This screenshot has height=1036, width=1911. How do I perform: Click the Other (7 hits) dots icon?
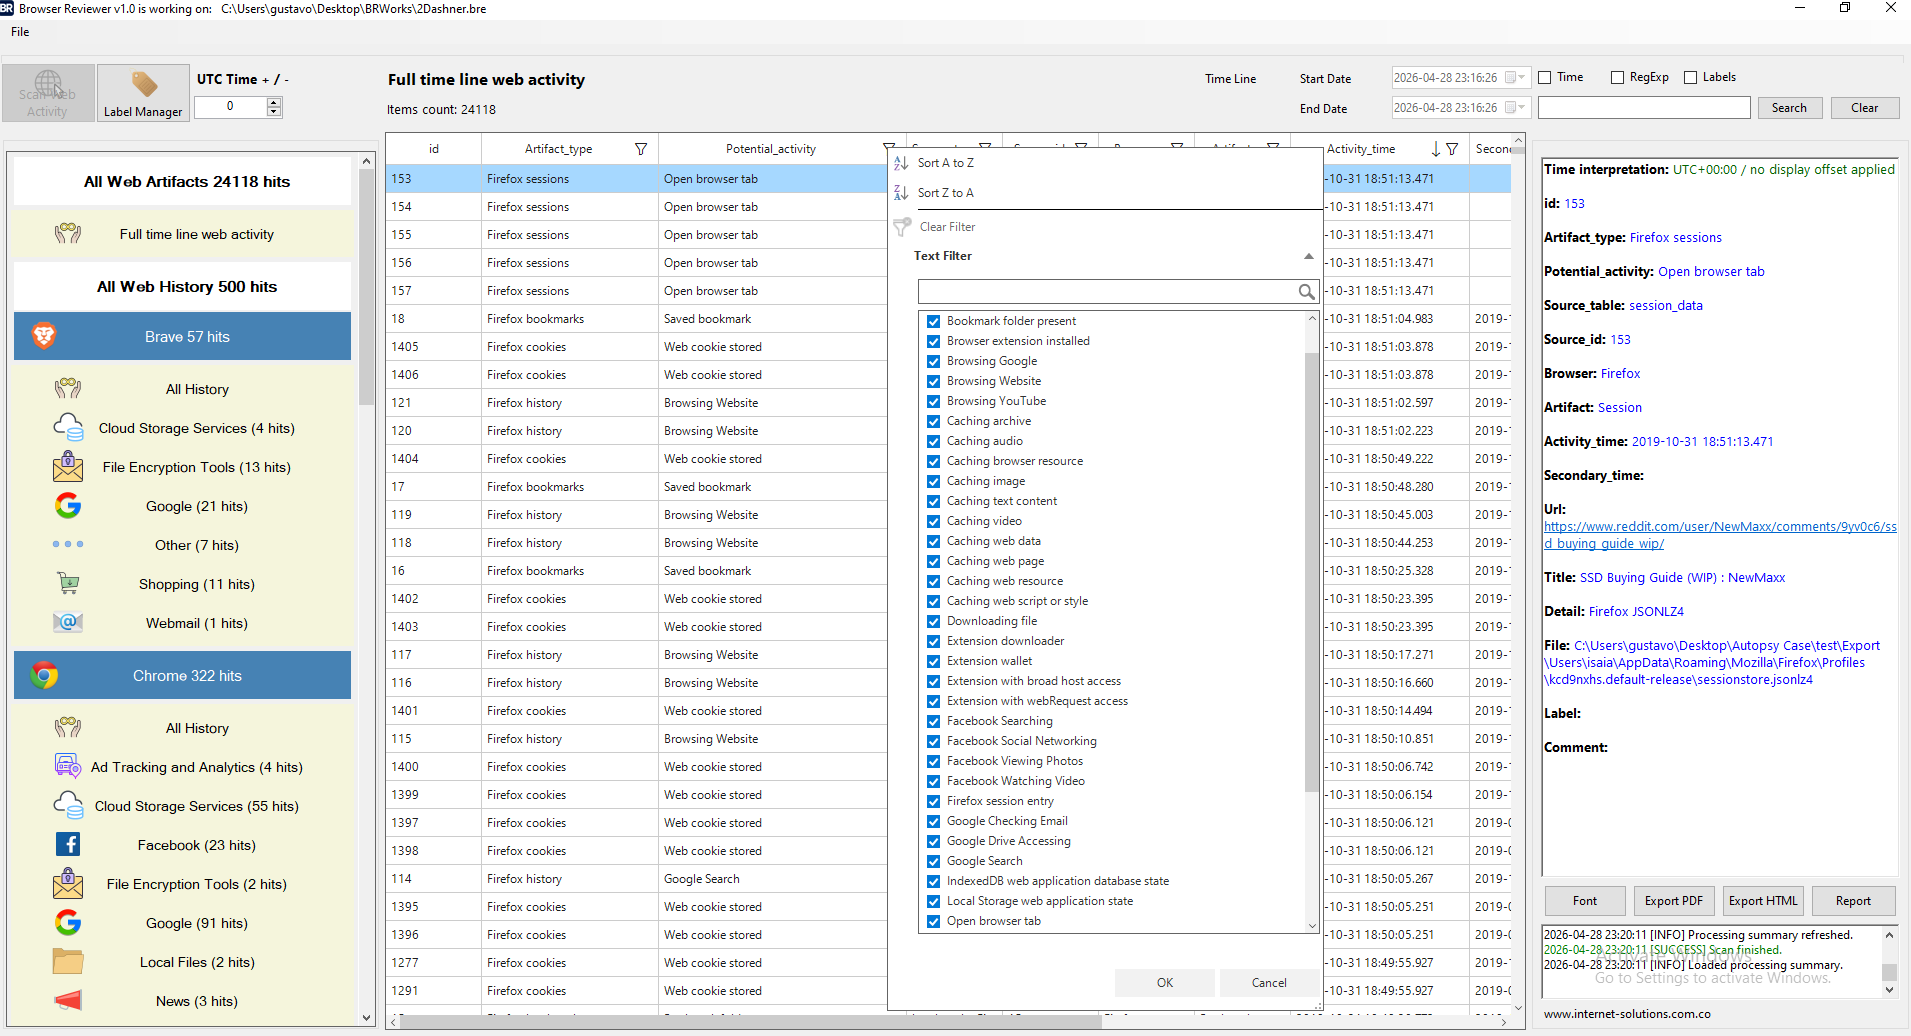[x=68, y=545]
